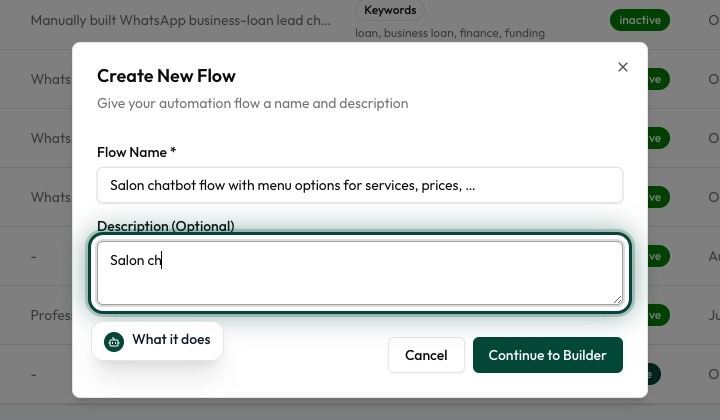Image resolution: width=720 pixels, height=420 pixels.
Task: Click the 'Create New Flow' dialog title
Action: coord(166,76)
